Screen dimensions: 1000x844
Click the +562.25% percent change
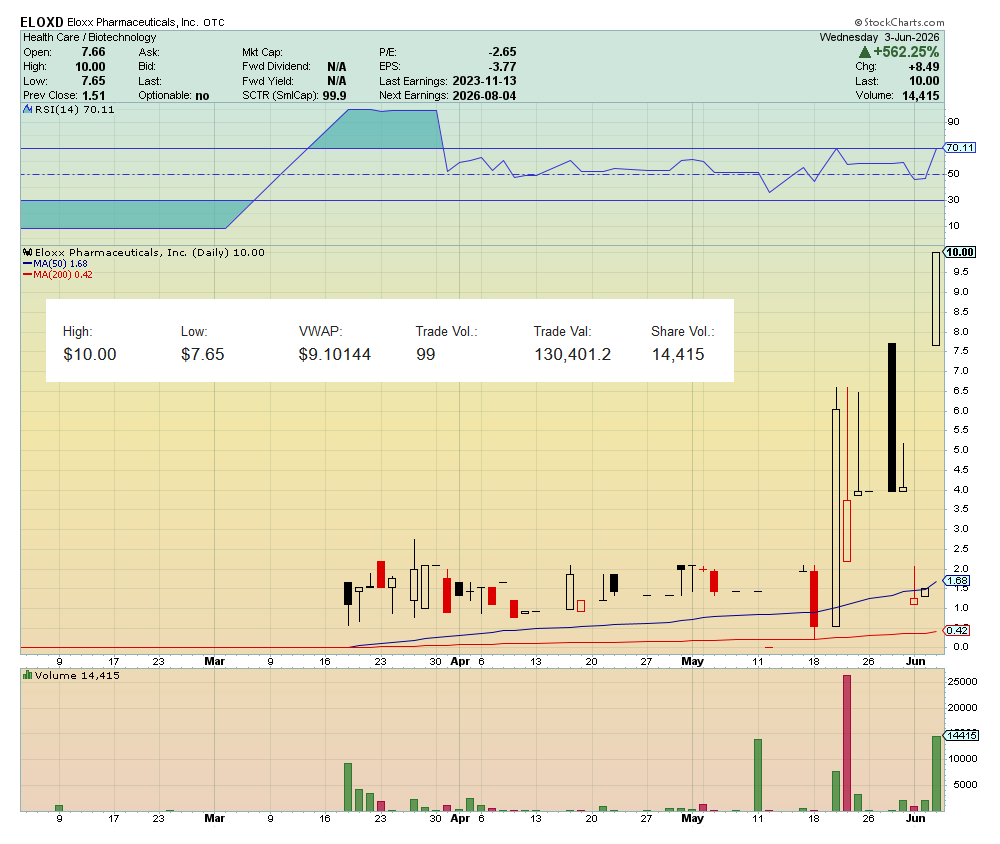point(906,52)
